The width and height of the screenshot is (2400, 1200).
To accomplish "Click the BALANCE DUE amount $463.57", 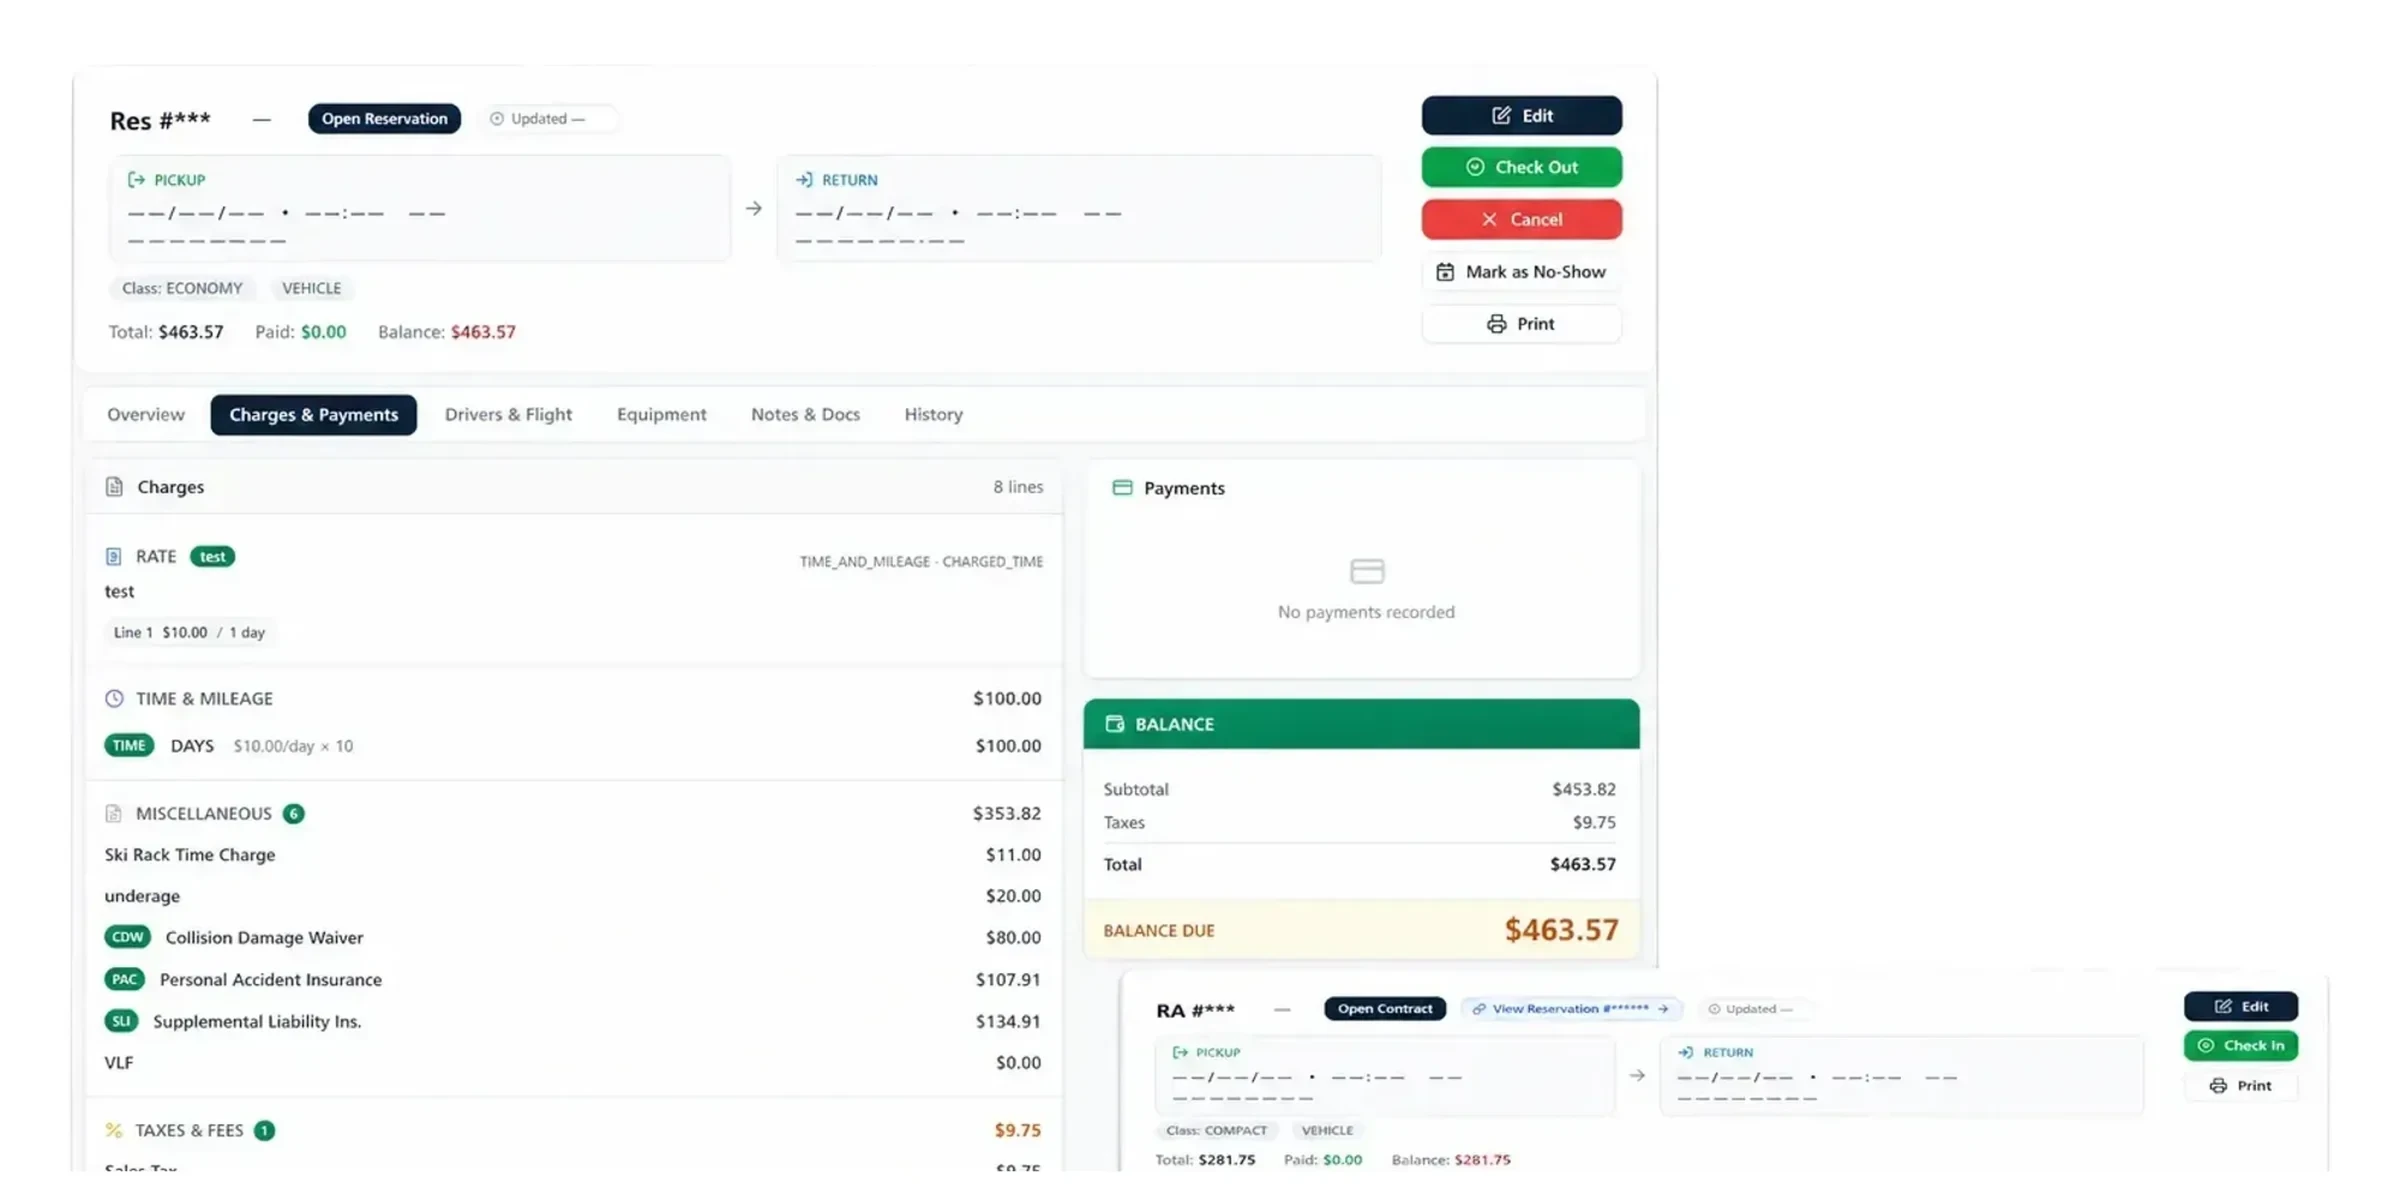I will pyautogui.click(x=1561, y=930).
